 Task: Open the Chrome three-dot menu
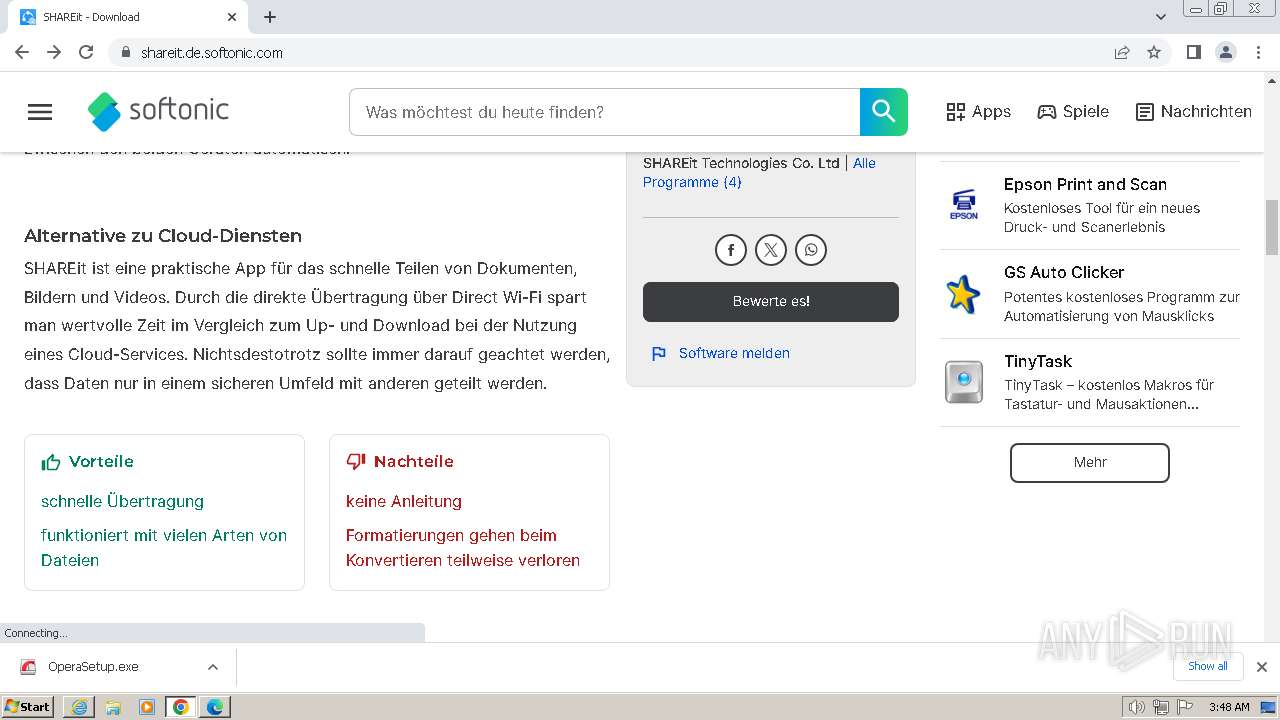click(1257, 52)
